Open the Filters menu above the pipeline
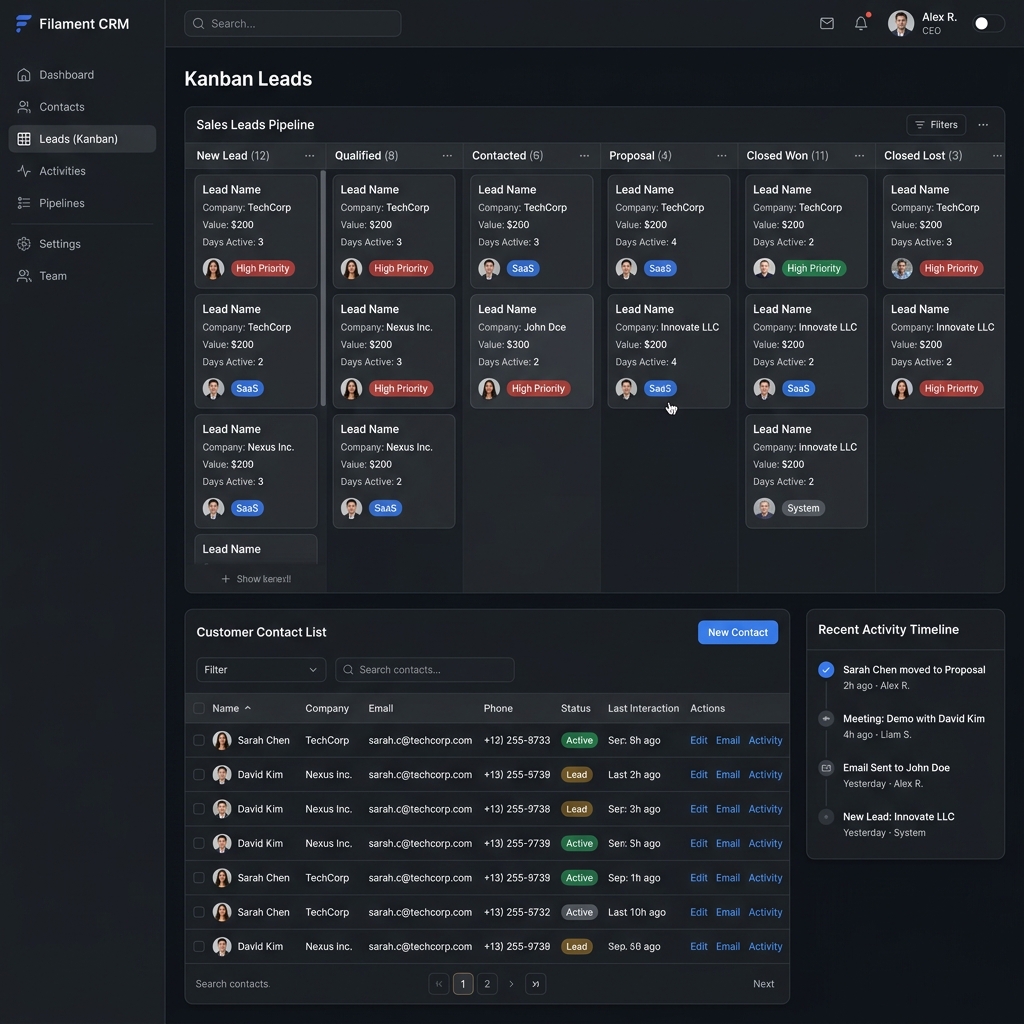This screenshot has height=1024, width=1024. pyautogui.click(x=936, y=124)
